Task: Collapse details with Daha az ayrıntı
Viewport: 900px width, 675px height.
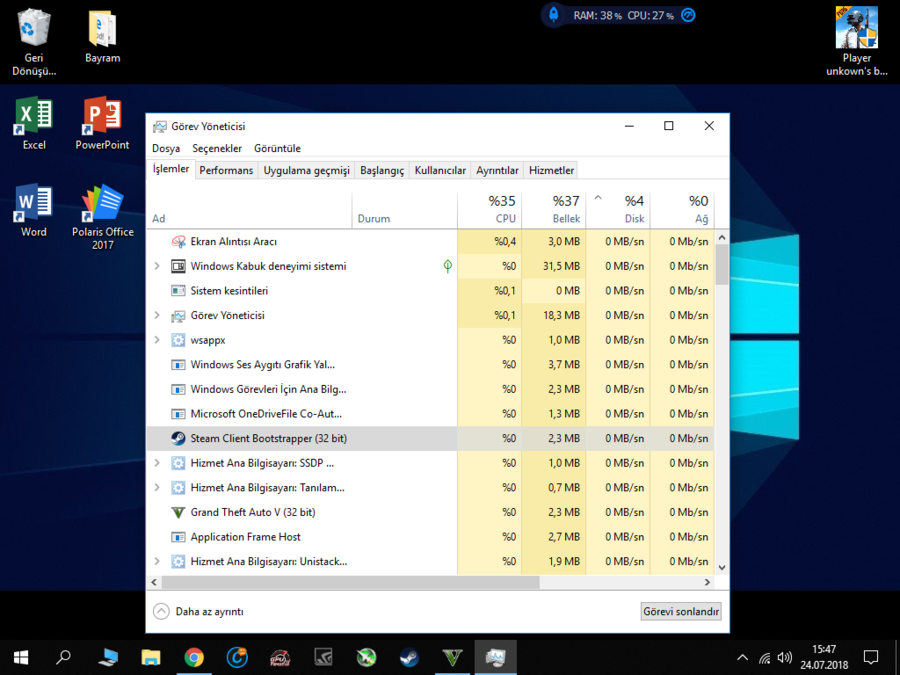Action: point(199,612)
